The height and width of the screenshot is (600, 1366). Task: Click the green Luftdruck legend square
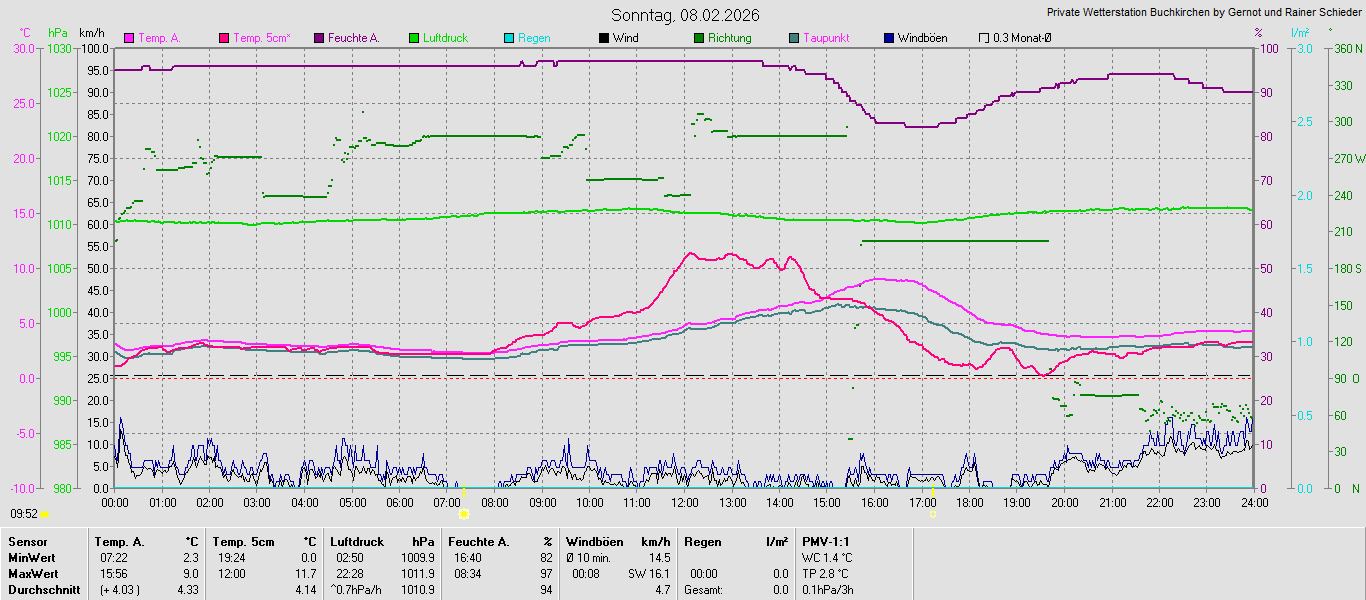tap(414, 38)
